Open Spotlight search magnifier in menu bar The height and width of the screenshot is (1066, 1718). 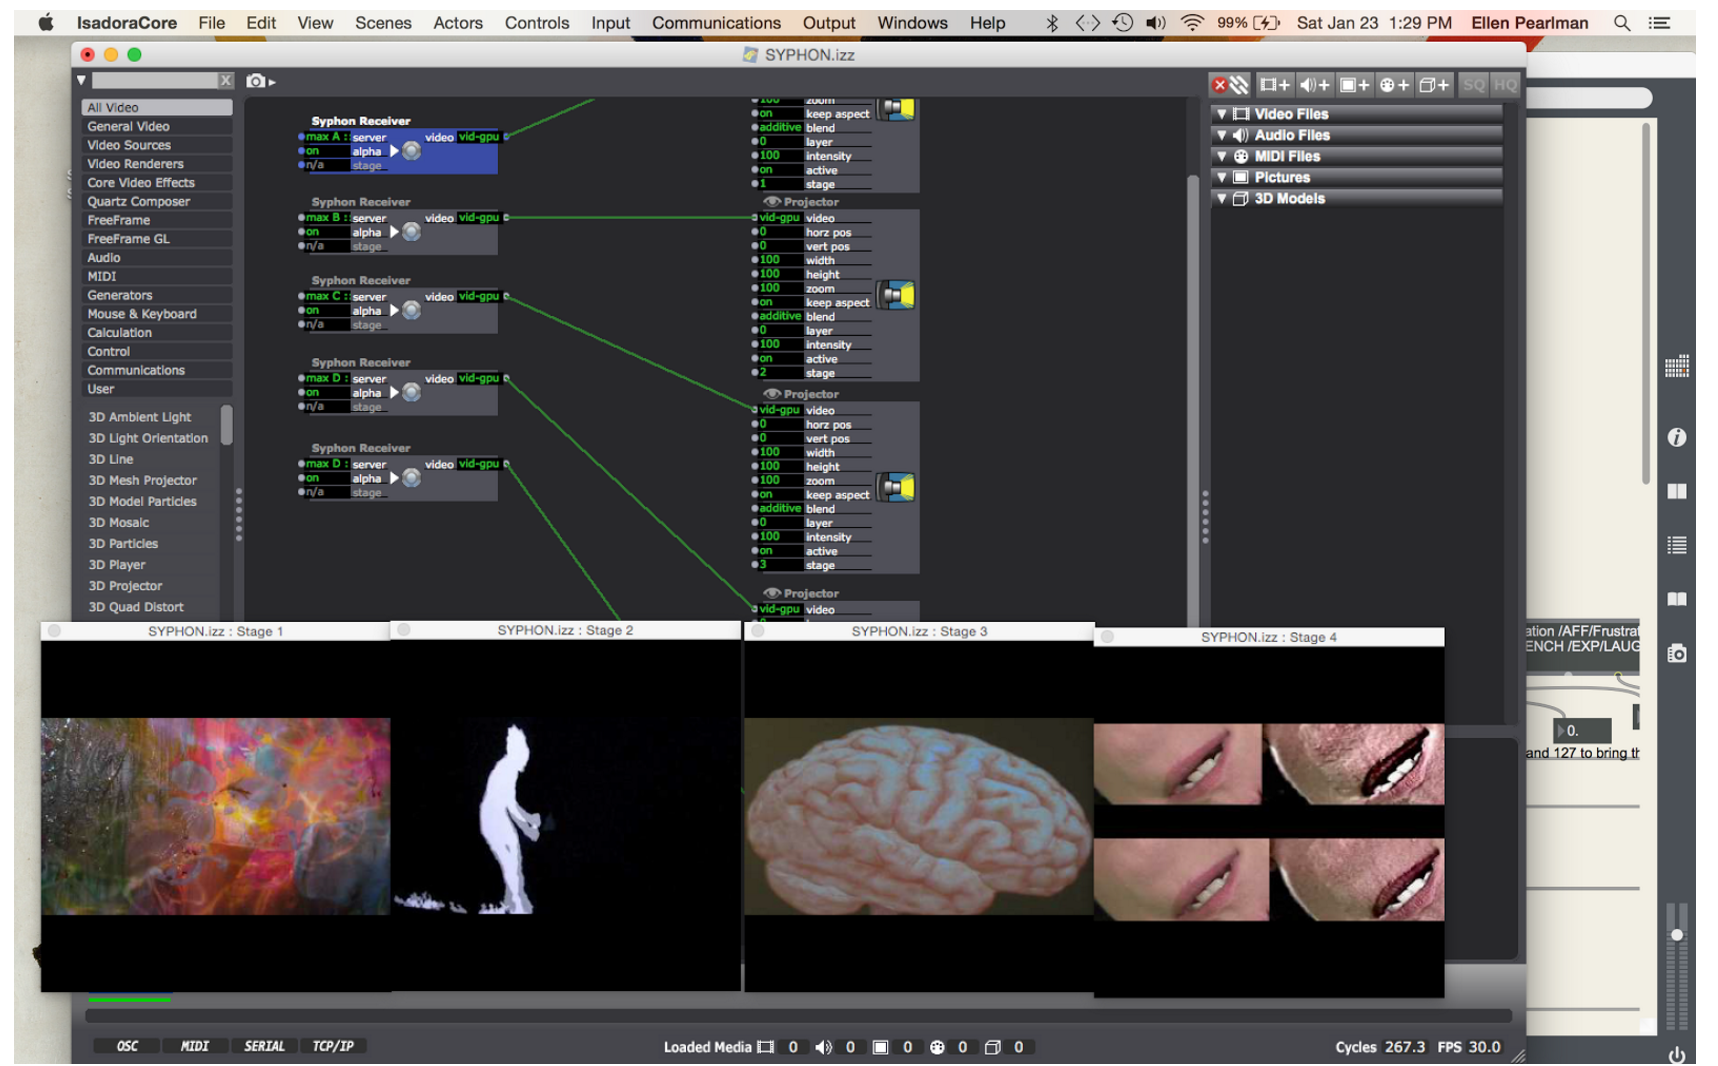(1622, 22)
